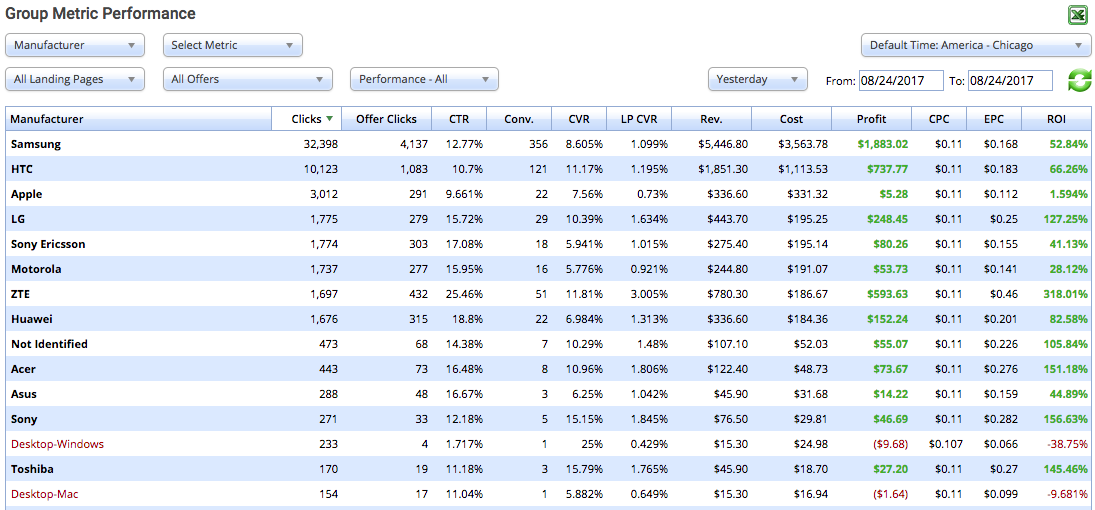Click the Desktop-Windows manufacturer entry
1095x510 pixels.
point(57,444)
